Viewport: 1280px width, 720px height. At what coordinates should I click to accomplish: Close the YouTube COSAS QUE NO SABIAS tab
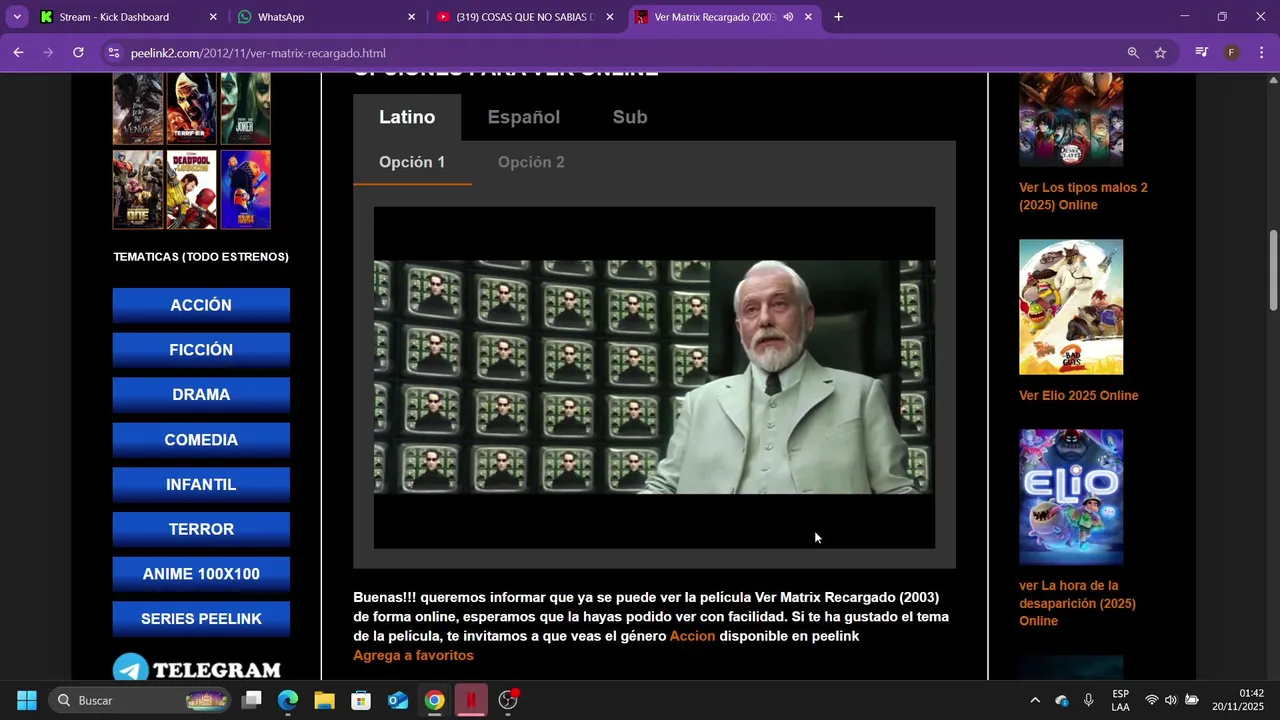[x=610, y=17]
